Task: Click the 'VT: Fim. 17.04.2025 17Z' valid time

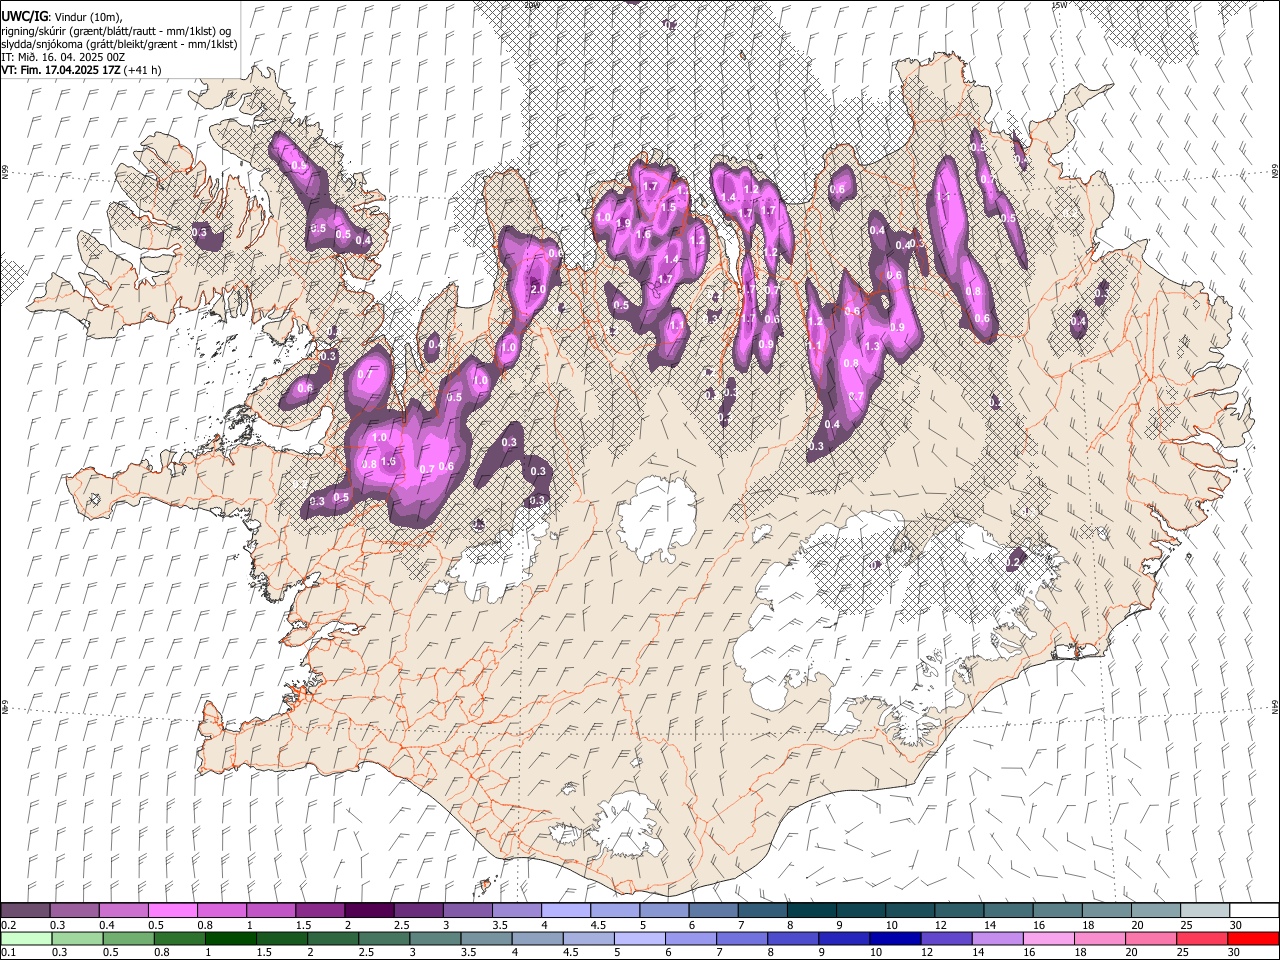Action: (61, 70)
